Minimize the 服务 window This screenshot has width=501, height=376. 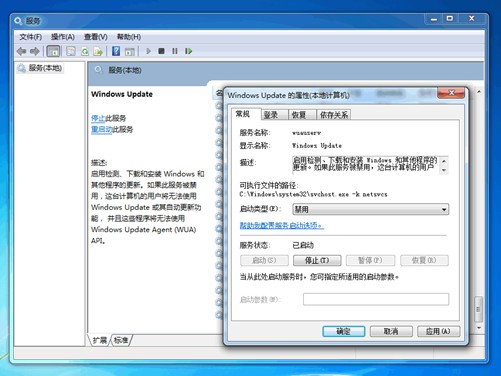(434, 19)
